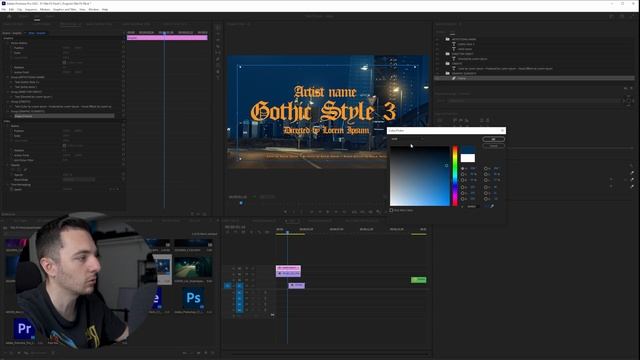Select the G radio button in RGB
640x360 pixels.
[x=462, y=193]
